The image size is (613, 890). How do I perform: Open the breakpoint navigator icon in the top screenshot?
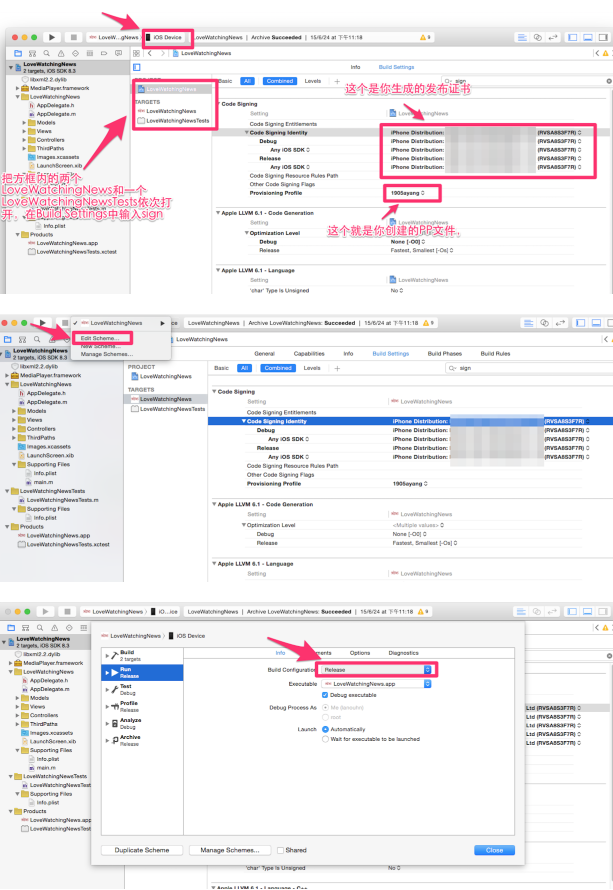click(104, 53)
